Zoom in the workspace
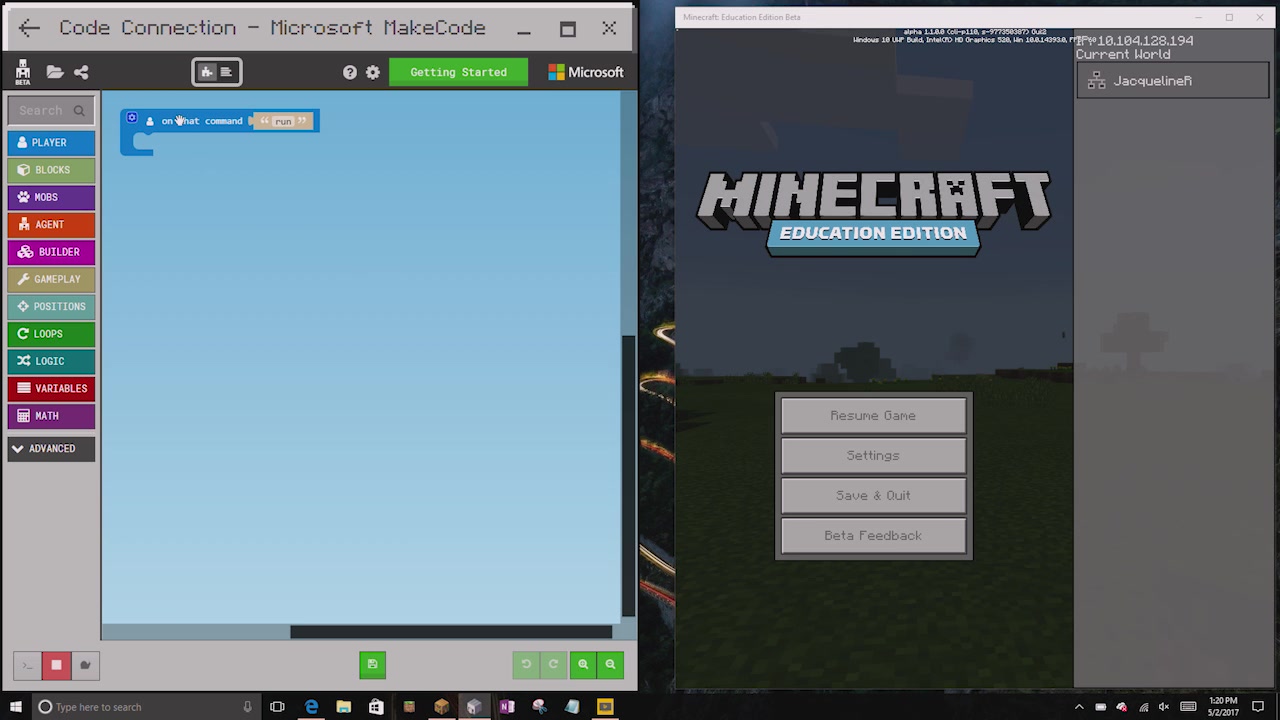Screen dimensions: 1280x720 point(583,665)
